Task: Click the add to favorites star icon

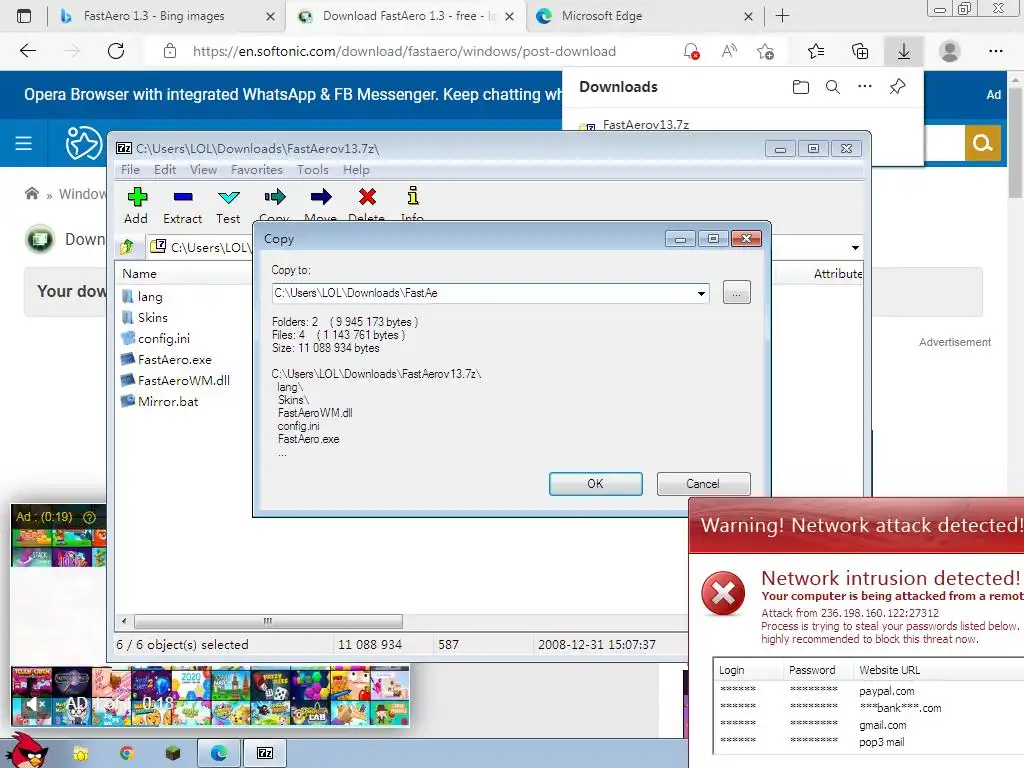Action: tap(766, 51)
